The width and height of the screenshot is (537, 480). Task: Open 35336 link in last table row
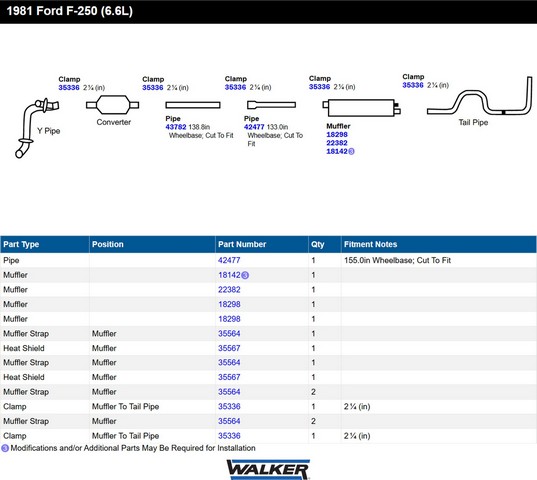[229, 436]
